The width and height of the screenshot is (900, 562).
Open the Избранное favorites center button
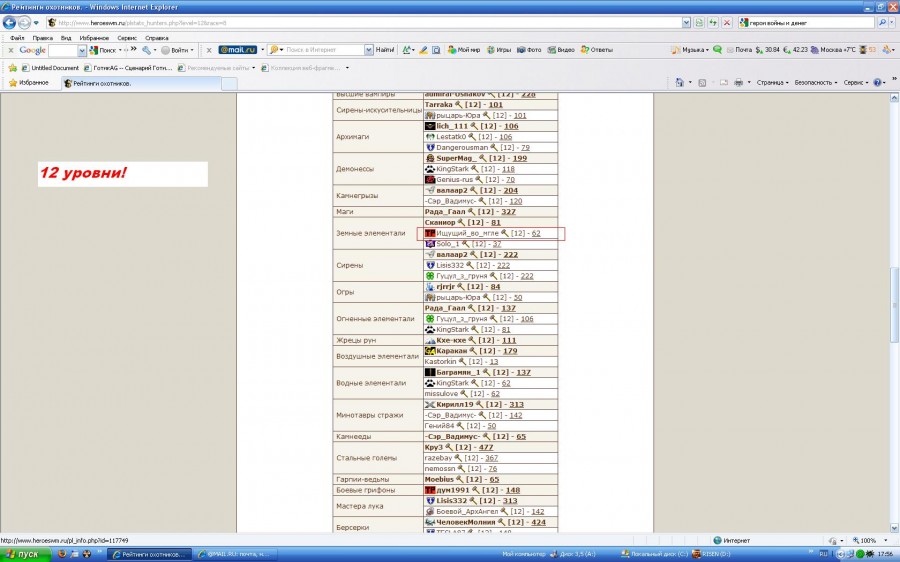(x=29, y=83)
